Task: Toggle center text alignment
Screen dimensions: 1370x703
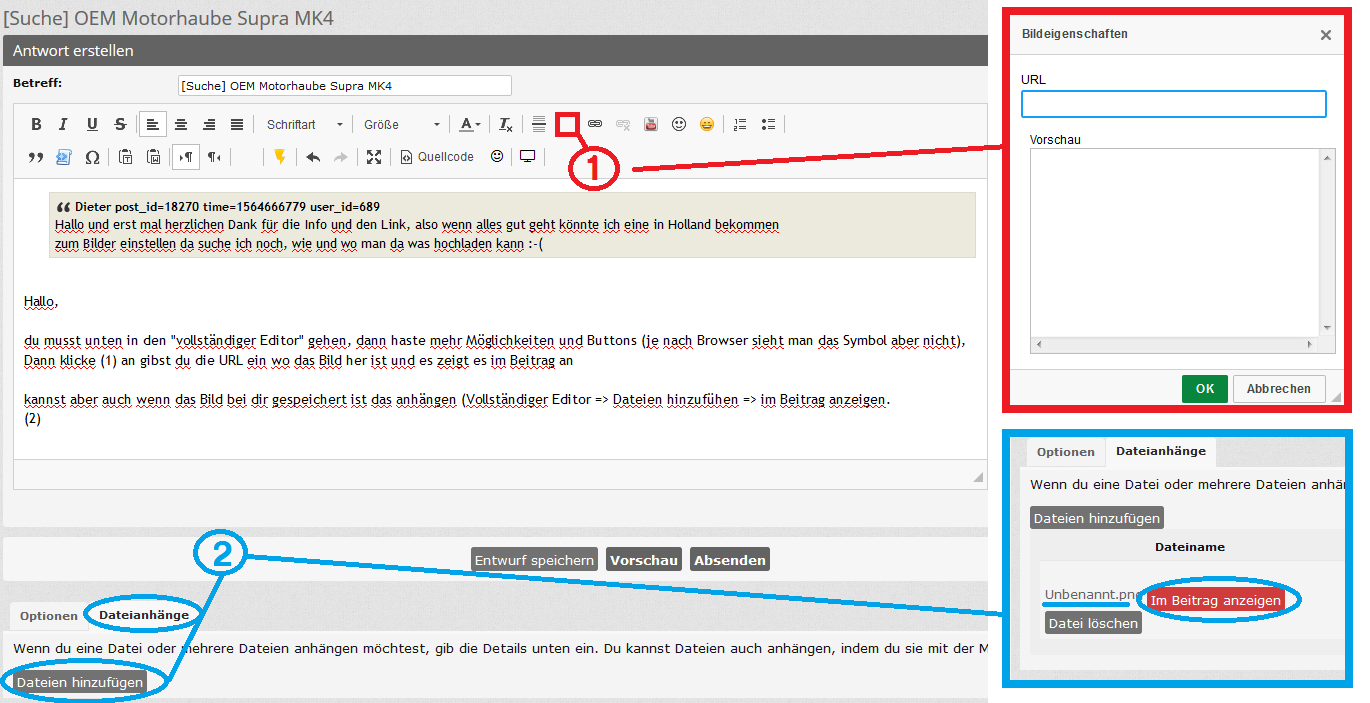Action: point(181,125)
